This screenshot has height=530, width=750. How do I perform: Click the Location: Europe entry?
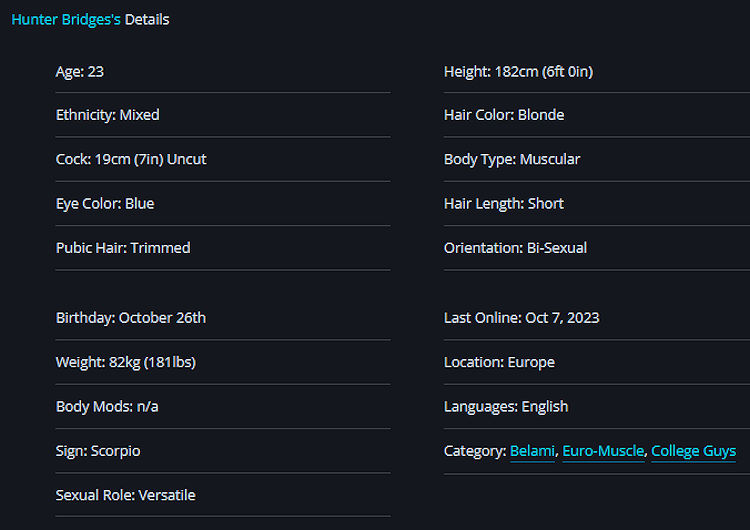pos(499,362)
